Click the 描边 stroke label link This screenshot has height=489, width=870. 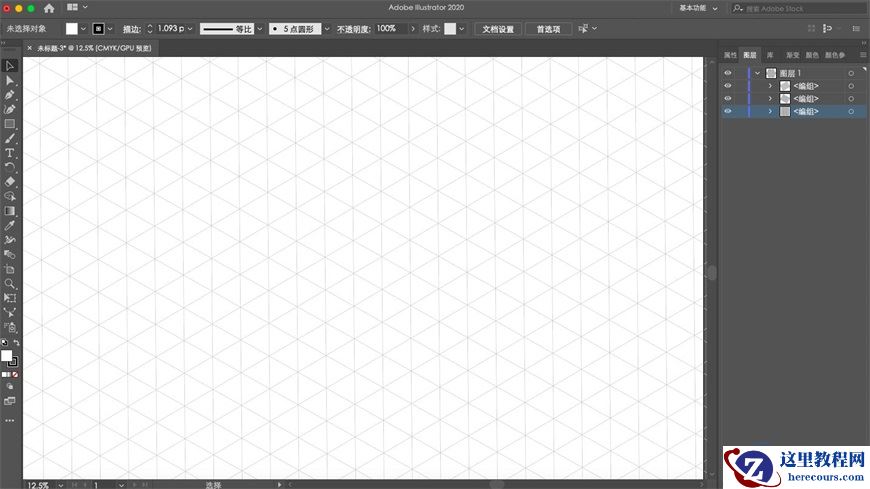pyautogui.click(x=131, y=29)
